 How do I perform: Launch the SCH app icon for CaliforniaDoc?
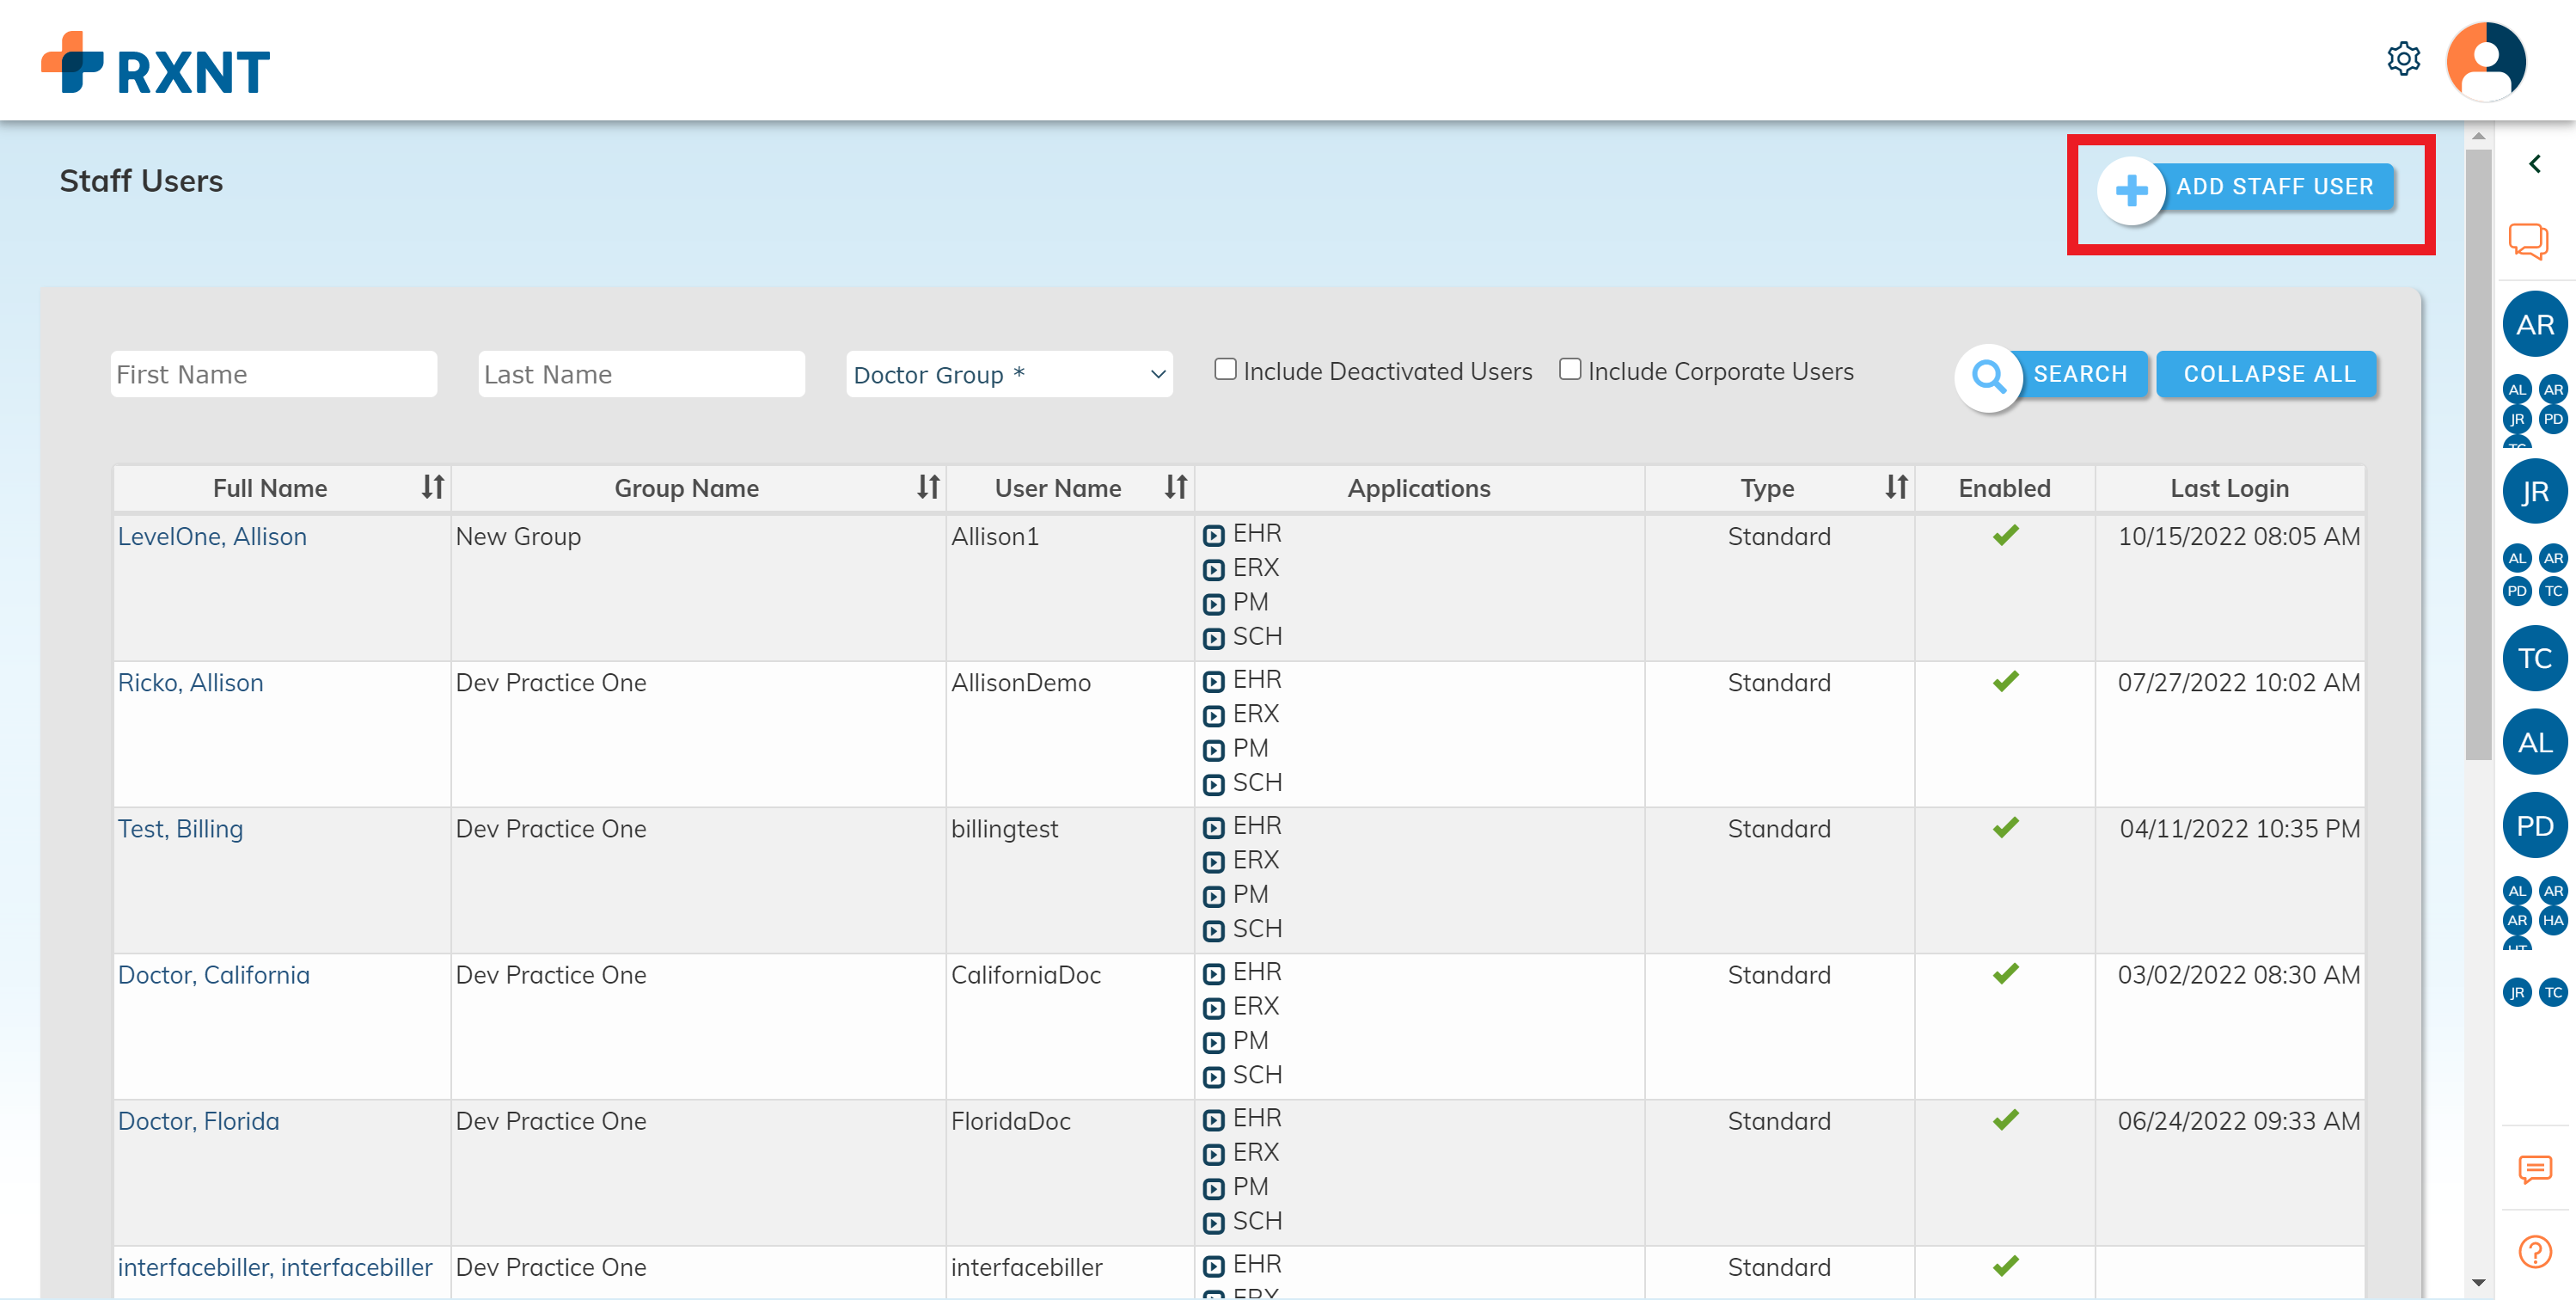(1213, 1077)
